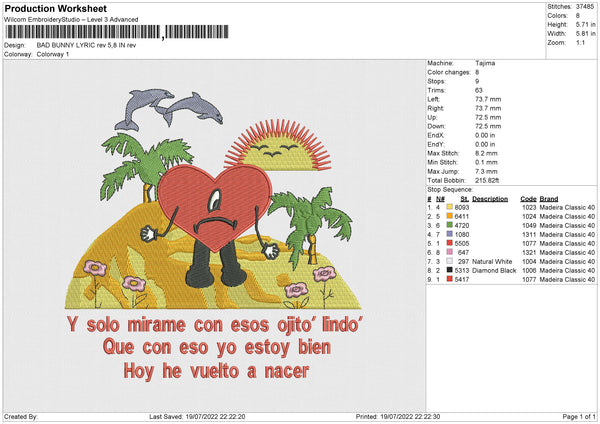This screenshot has height=424, width=600.
Task: Click the yellow swatch for stop 1 (8093)
Action: pos(450,207)
